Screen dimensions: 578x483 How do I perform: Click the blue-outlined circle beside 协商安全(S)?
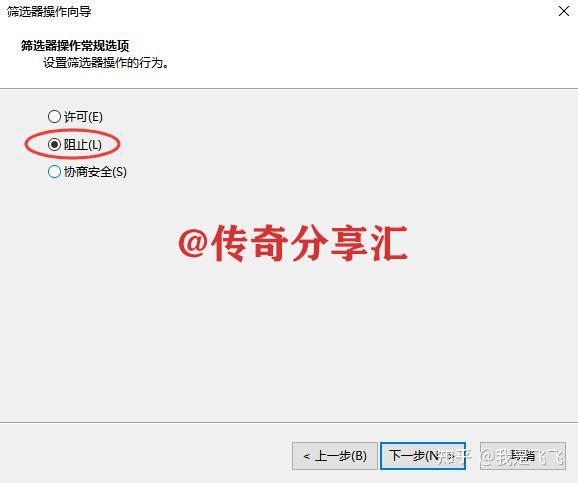(x=54, y=171)
